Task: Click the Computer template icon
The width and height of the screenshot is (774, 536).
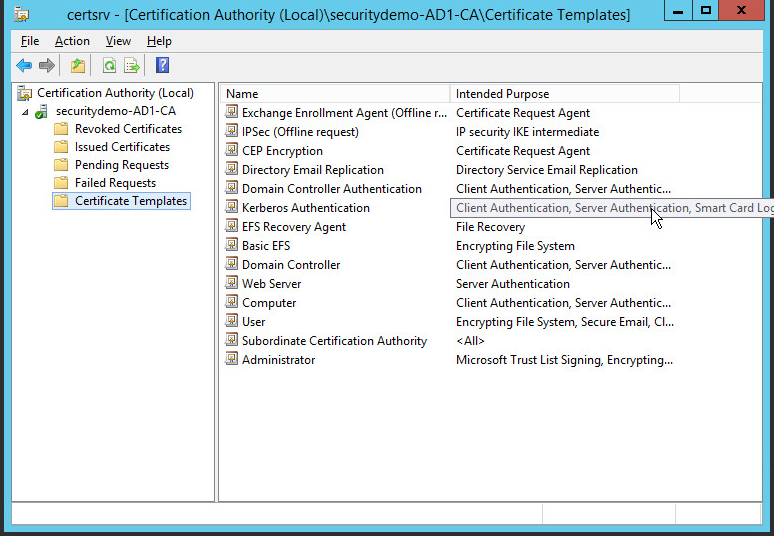Action: tap(232, 302)
